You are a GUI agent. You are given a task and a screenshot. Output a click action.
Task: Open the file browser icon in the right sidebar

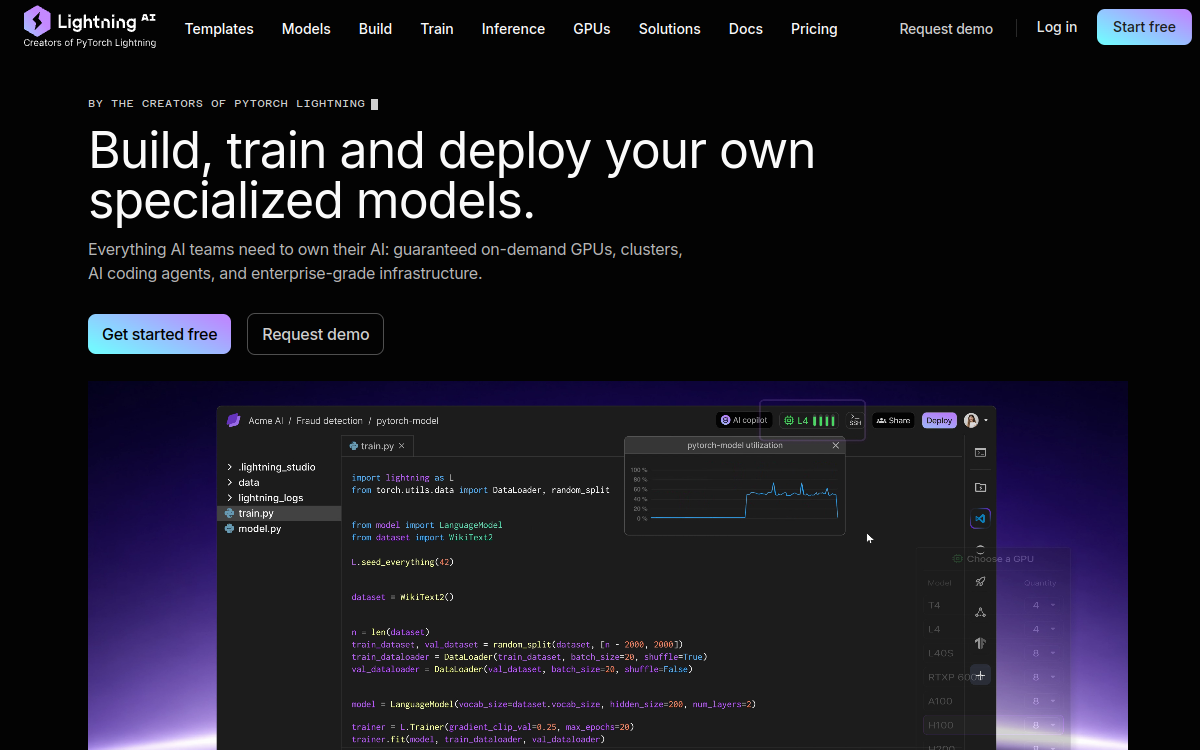(980, 487)
